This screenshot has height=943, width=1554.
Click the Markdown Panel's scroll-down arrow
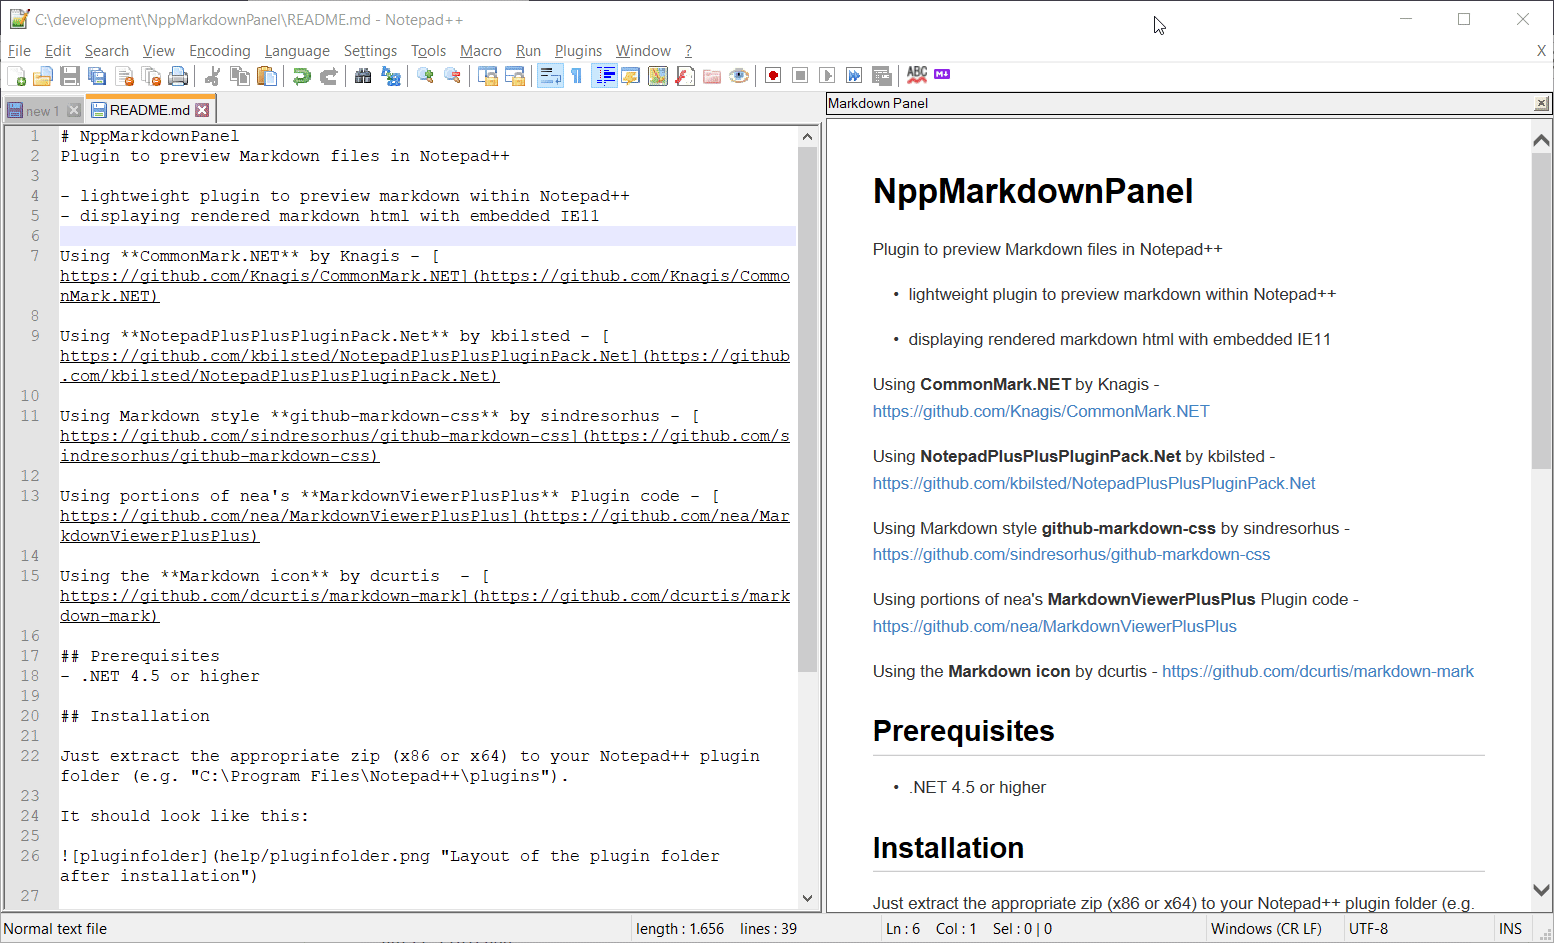(x=1542, y=890)
